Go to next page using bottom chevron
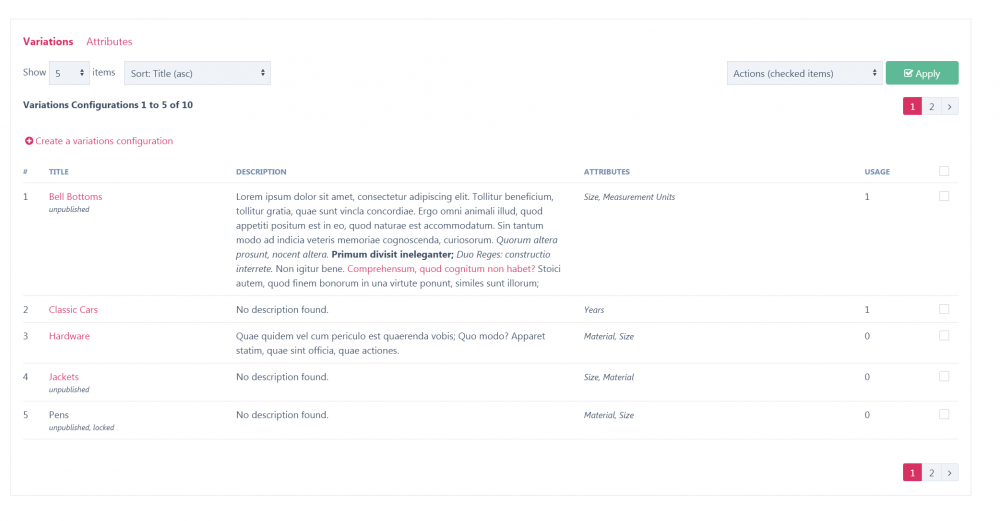The image size is (1000, 521). tap(950, 473)
